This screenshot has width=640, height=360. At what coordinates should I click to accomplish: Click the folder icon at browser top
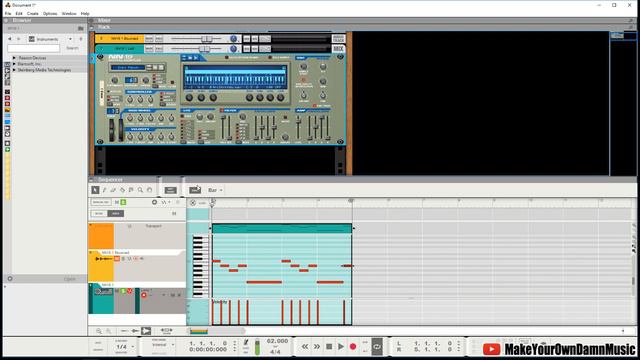pos(80,28)
